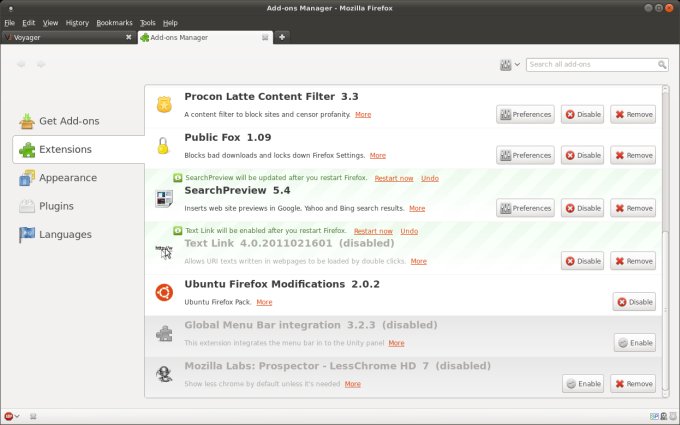
Task: Open the Tools menu
Action: [x=147, y=23]
